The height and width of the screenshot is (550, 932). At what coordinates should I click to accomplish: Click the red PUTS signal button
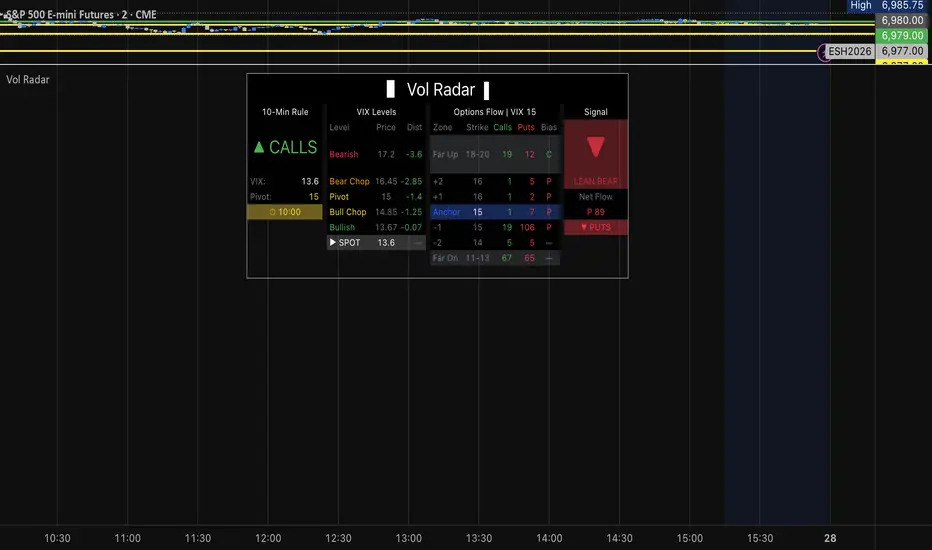[596, 227]
